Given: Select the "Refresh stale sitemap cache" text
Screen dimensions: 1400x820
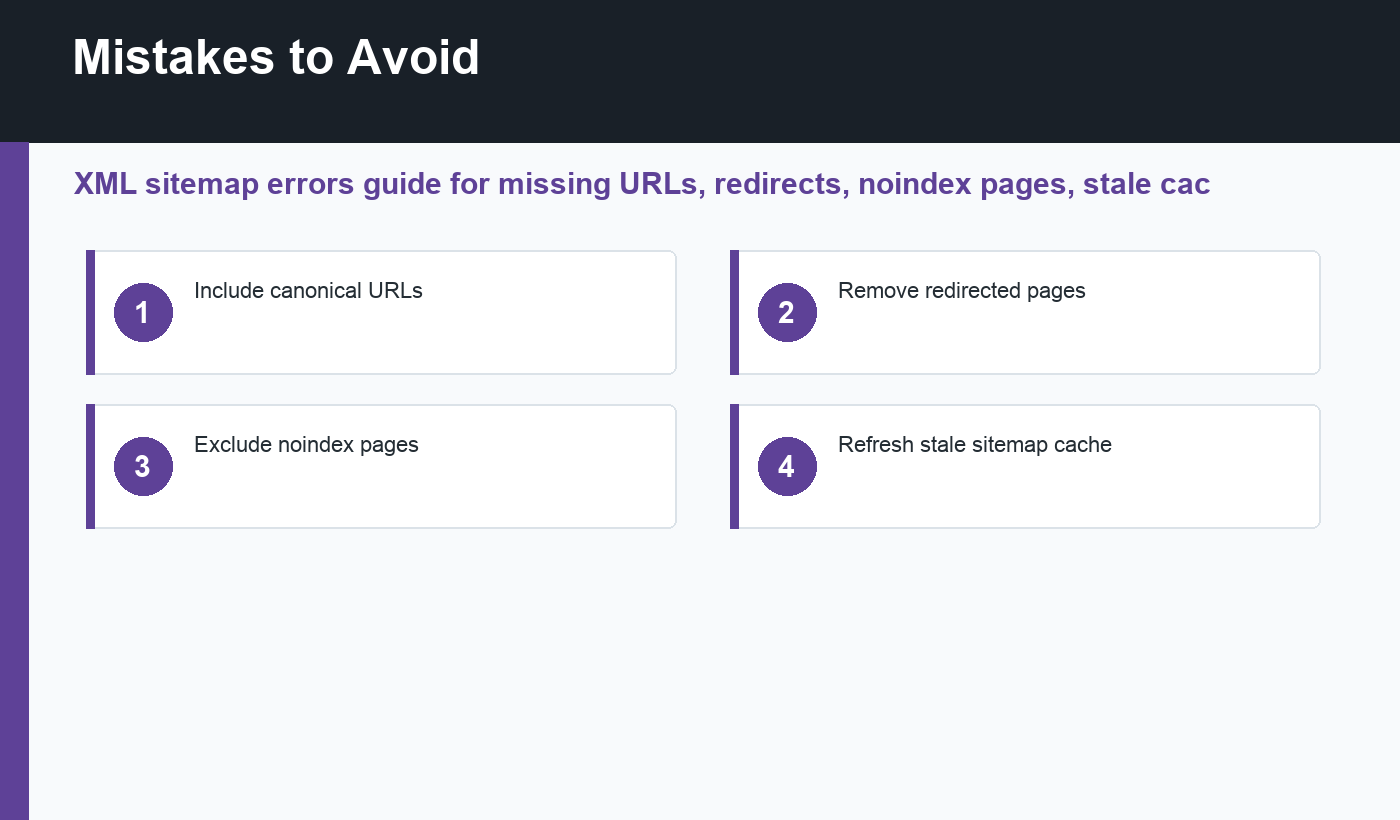Looking at the screenshot, I should pos(975,445).
